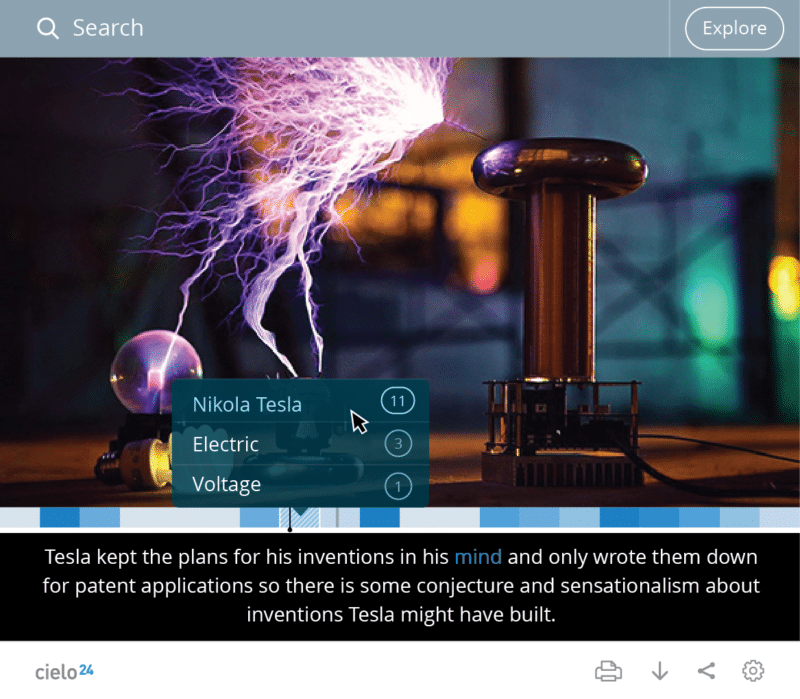Click into the Search field
Image resolution: width=800 pixels, height=699 pixels.
pyautogui.click(x=334, y=28)
